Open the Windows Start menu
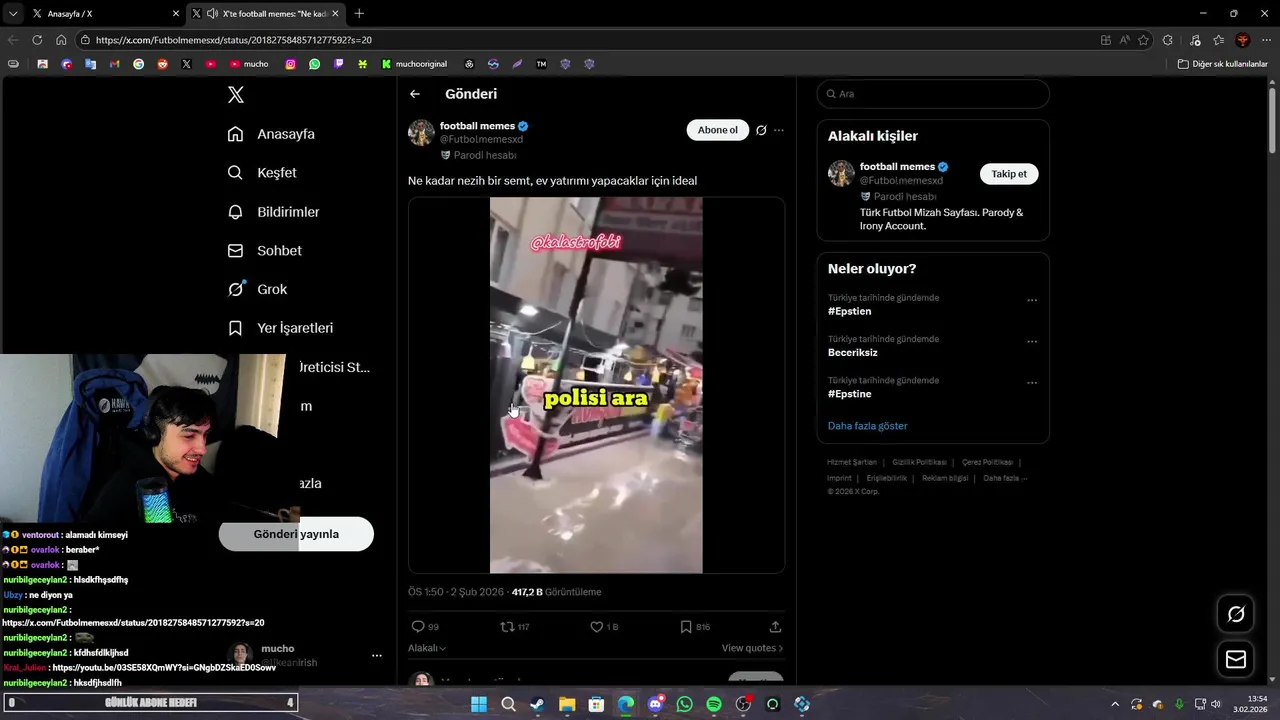 (x=479, y=704)
